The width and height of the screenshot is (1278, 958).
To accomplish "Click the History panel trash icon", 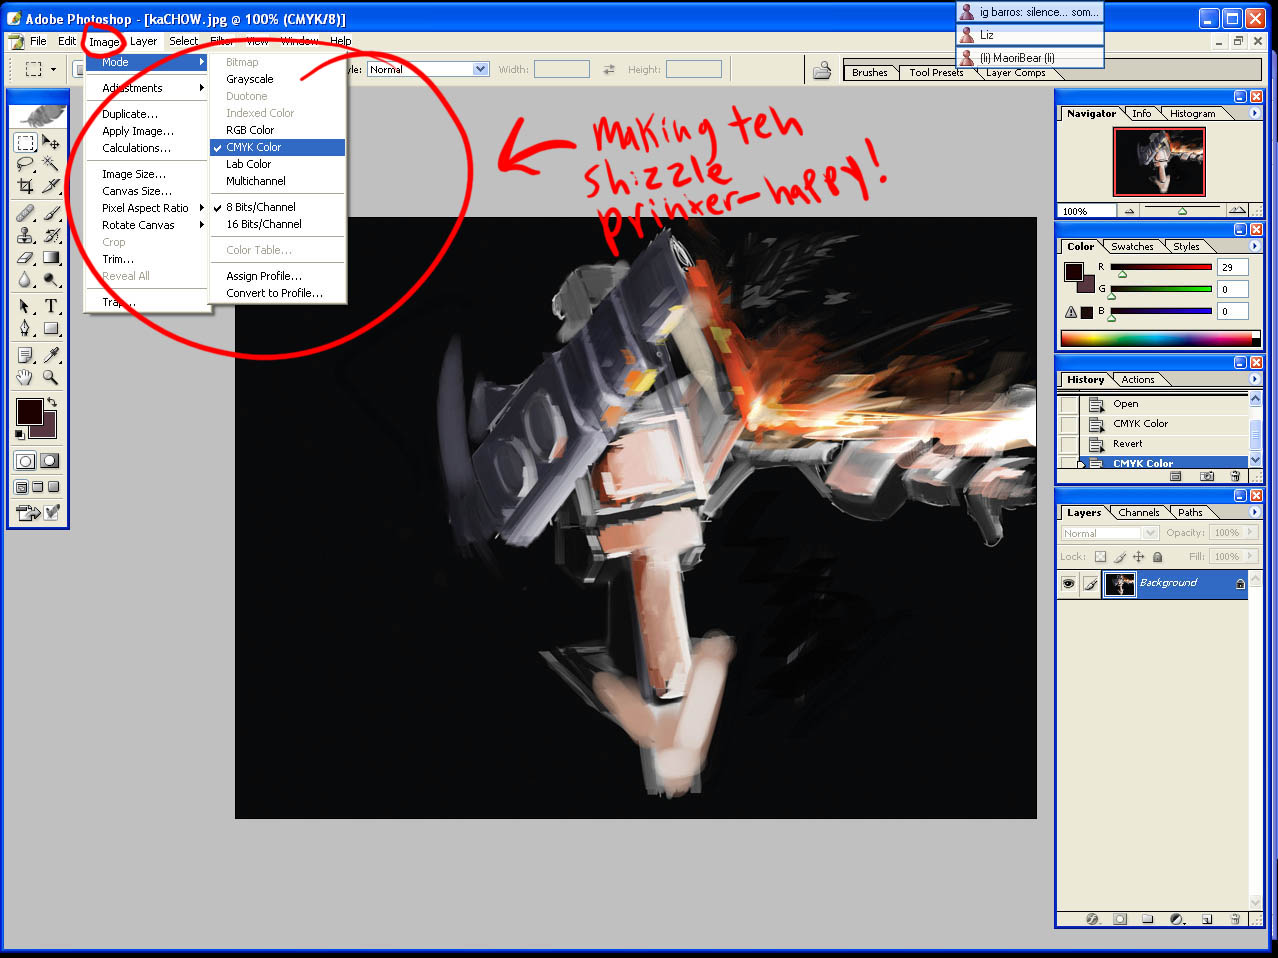I will click(1235, 477).
